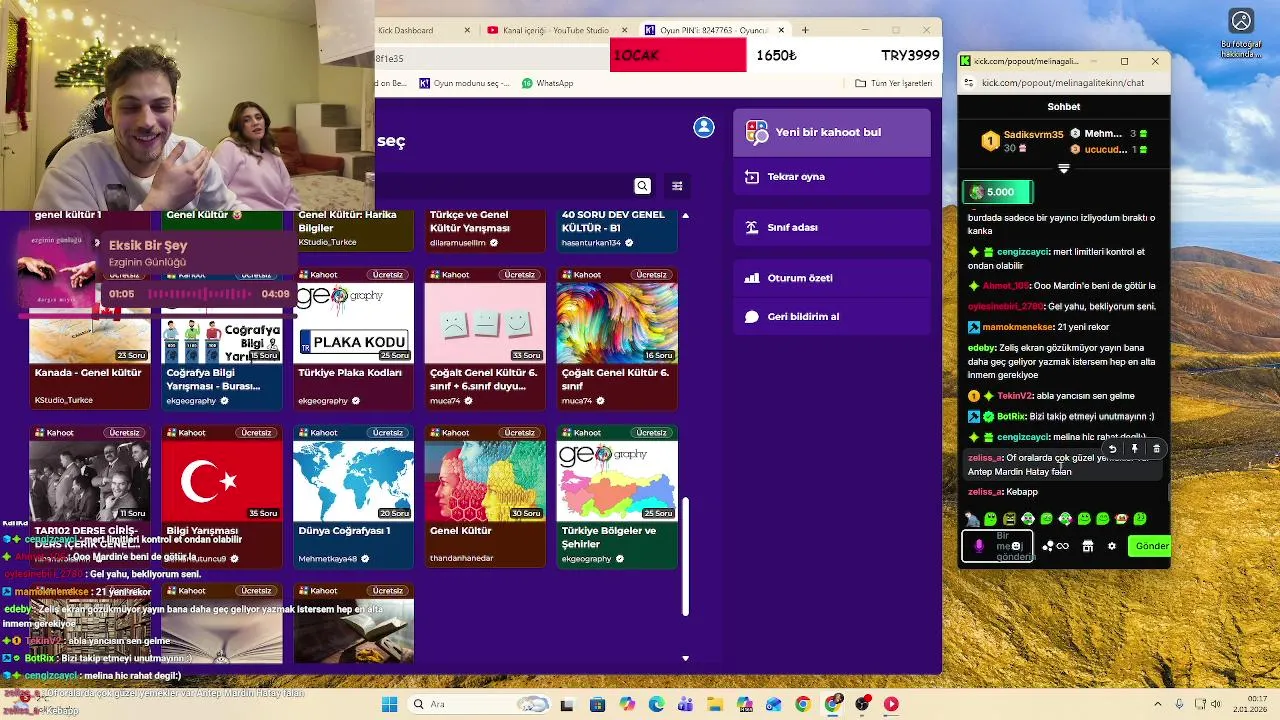Open the Oturum özeti menu option
Screen dimensions: 1280x720
point(832,278)
